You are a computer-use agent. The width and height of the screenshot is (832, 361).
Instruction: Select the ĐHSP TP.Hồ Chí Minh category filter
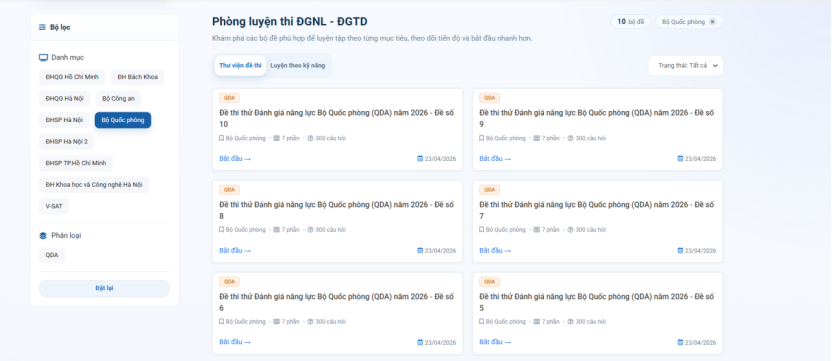pyautogui.click(x=76, y=163)
